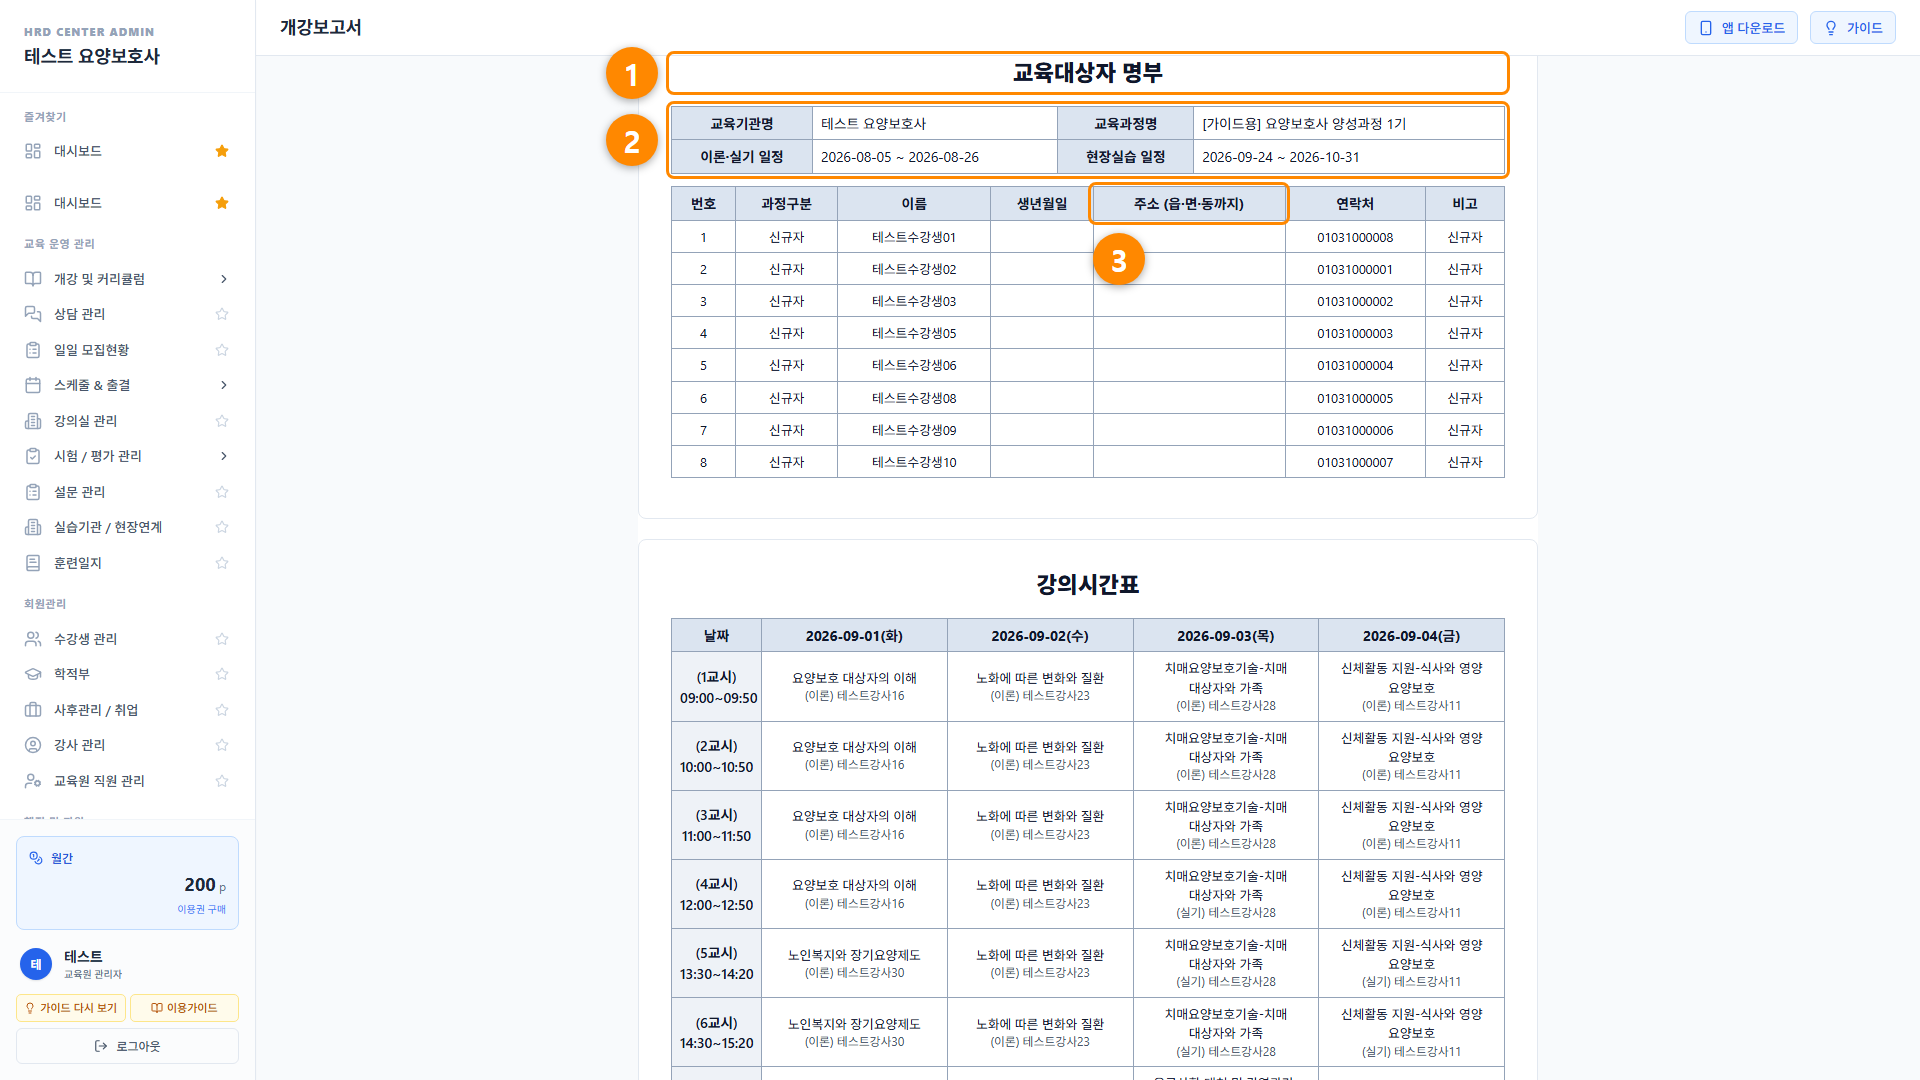Toggle the favorite star for 훈련일지

tap(222, 563)
